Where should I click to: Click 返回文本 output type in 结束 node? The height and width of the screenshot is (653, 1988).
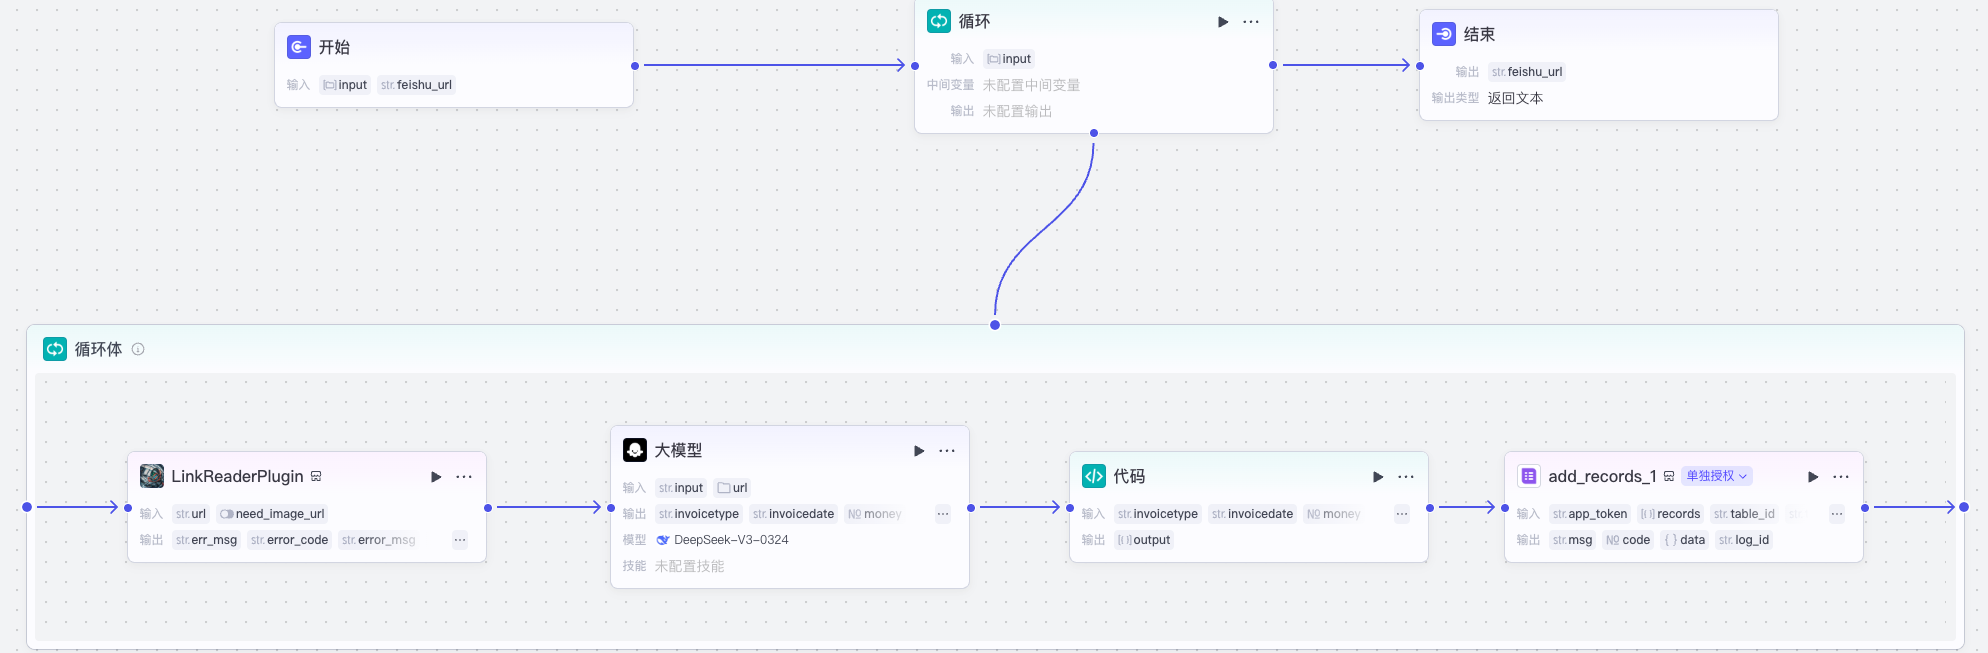tap(1515, 98)
